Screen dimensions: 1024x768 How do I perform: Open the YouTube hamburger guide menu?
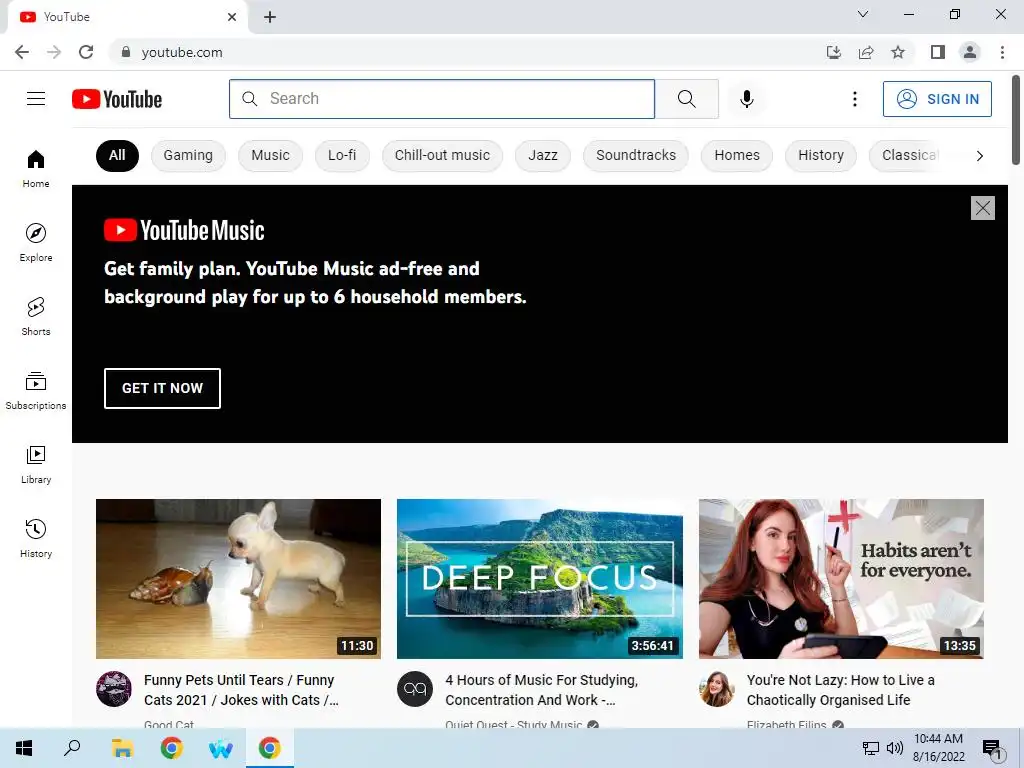(x=36, y=99)
